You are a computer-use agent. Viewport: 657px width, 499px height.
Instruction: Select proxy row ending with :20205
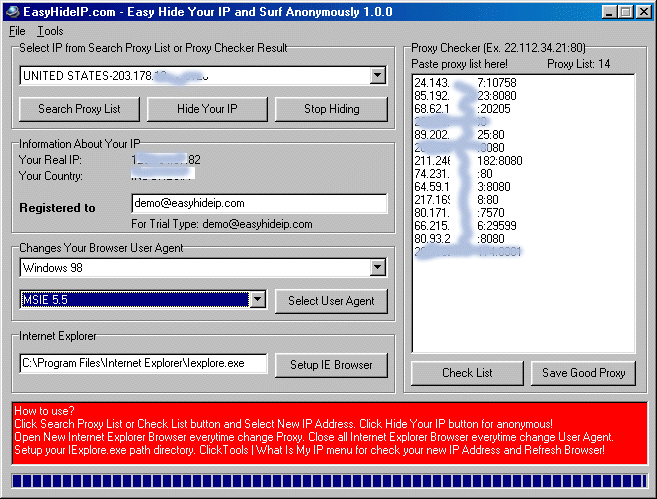[x=462, y=109]
